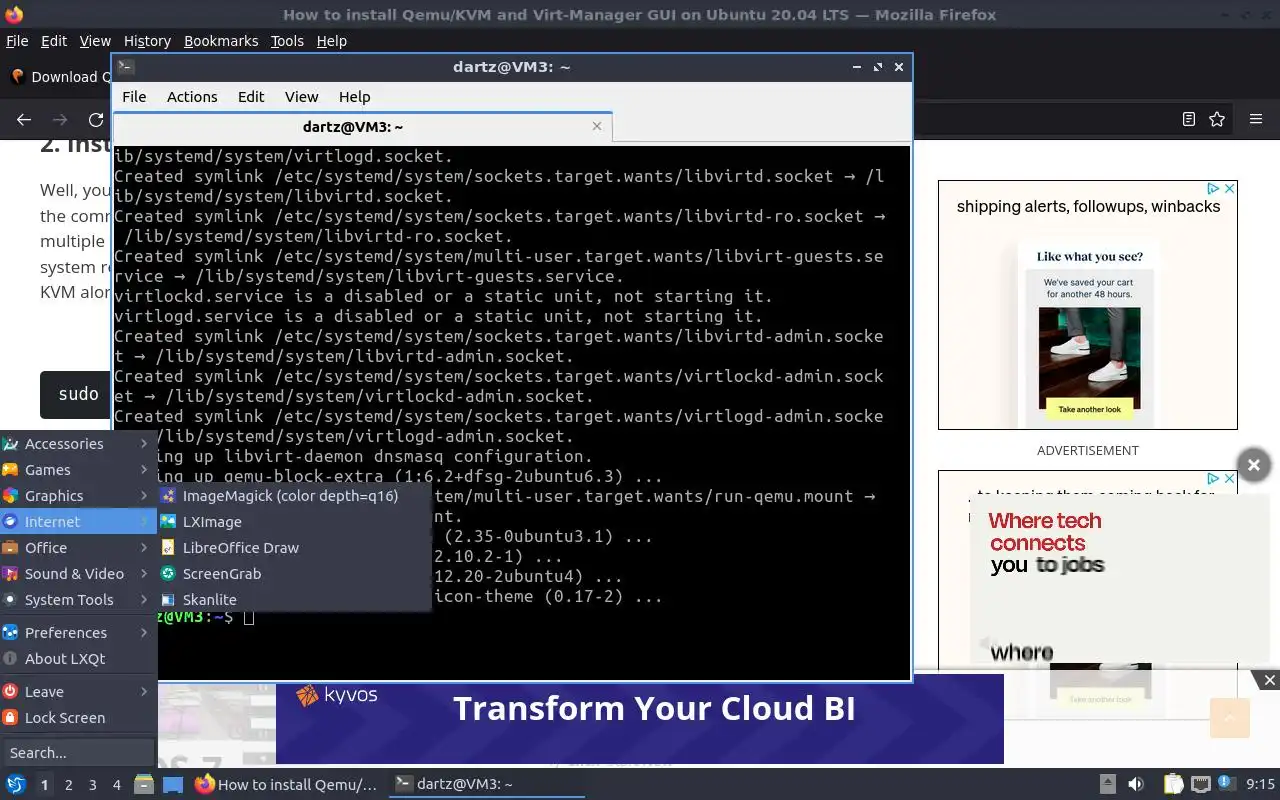Screen dimensions: 1280x800
Task: Launch LXImage viewer
Action: coord(295,521)
